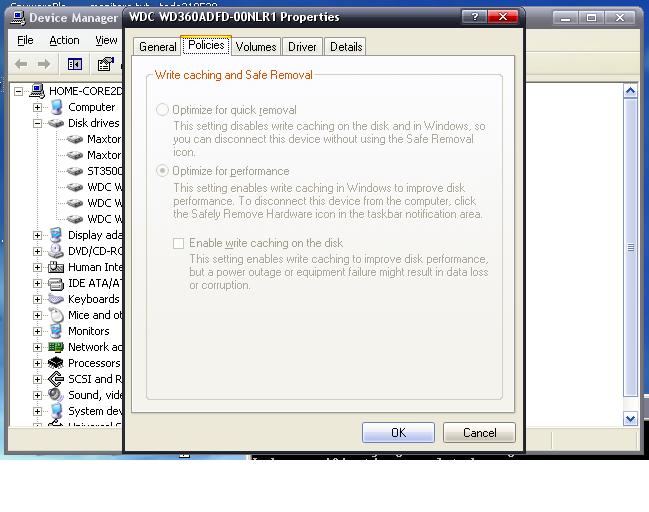The image size is (649, 512).
Task: Click the System devices icon
Action: (x=56, y=411)
